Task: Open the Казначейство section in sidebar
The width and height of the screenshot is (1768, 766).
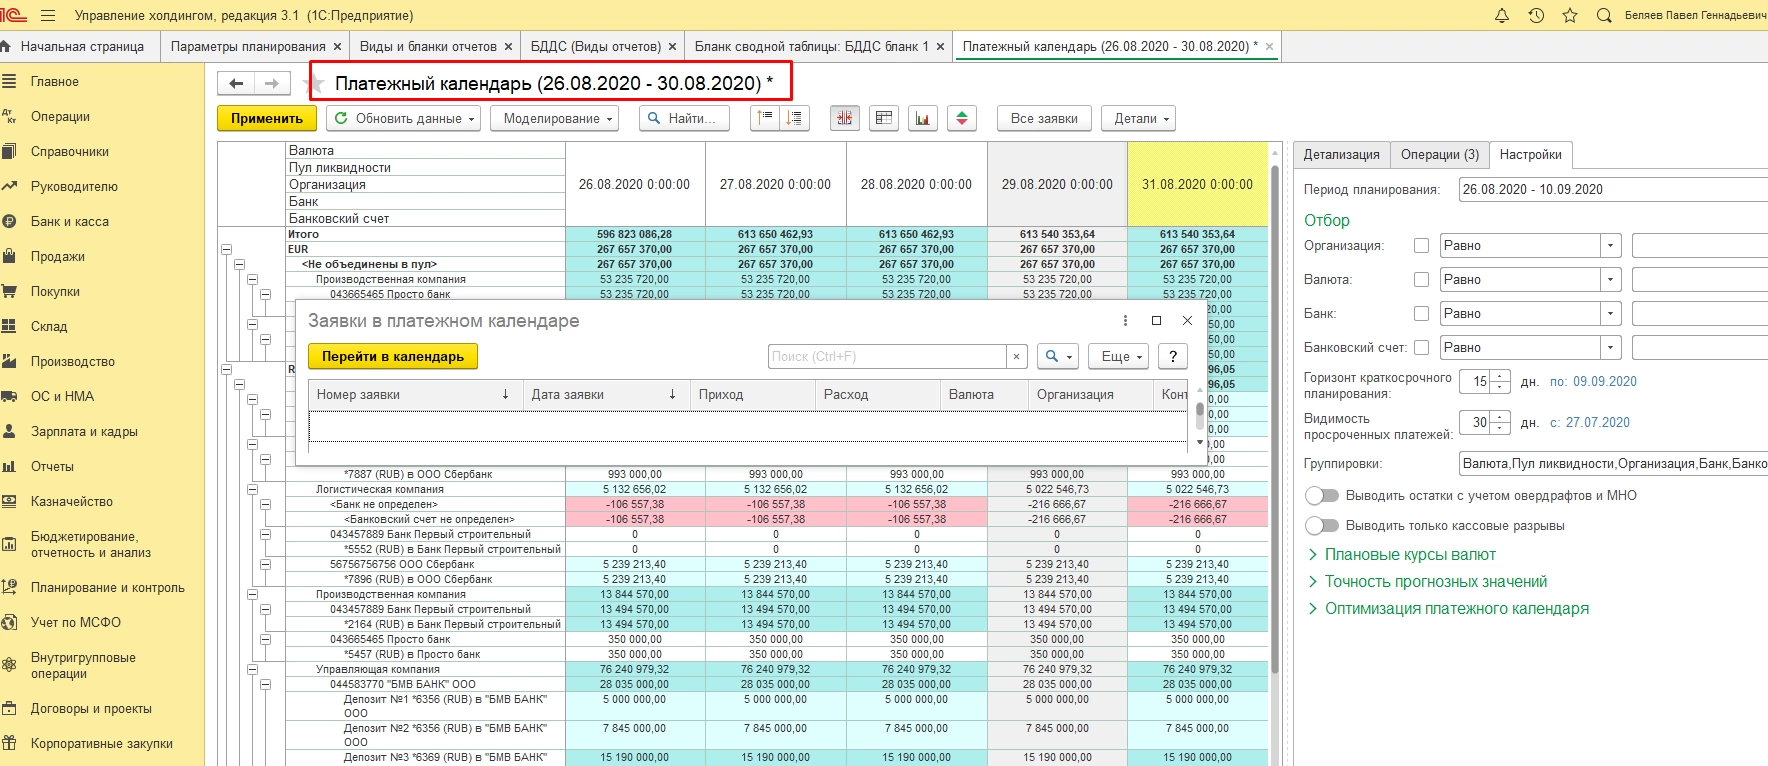Action: click(71, 502)
